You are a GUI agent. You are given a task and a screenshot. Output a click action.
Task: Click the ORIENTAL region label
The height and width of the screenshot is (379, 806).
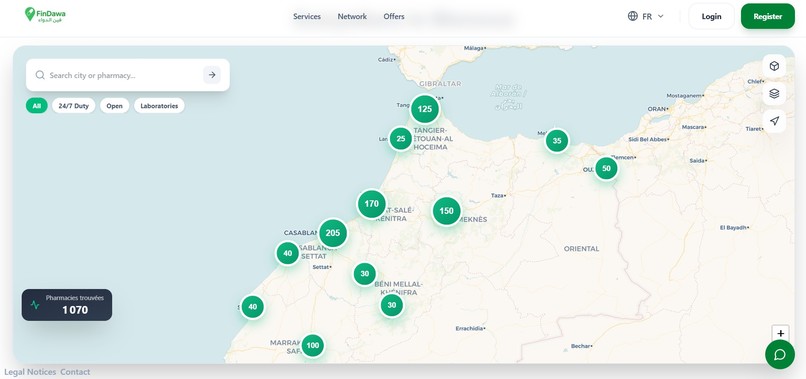pyautogui.click(x=581, y=248)
